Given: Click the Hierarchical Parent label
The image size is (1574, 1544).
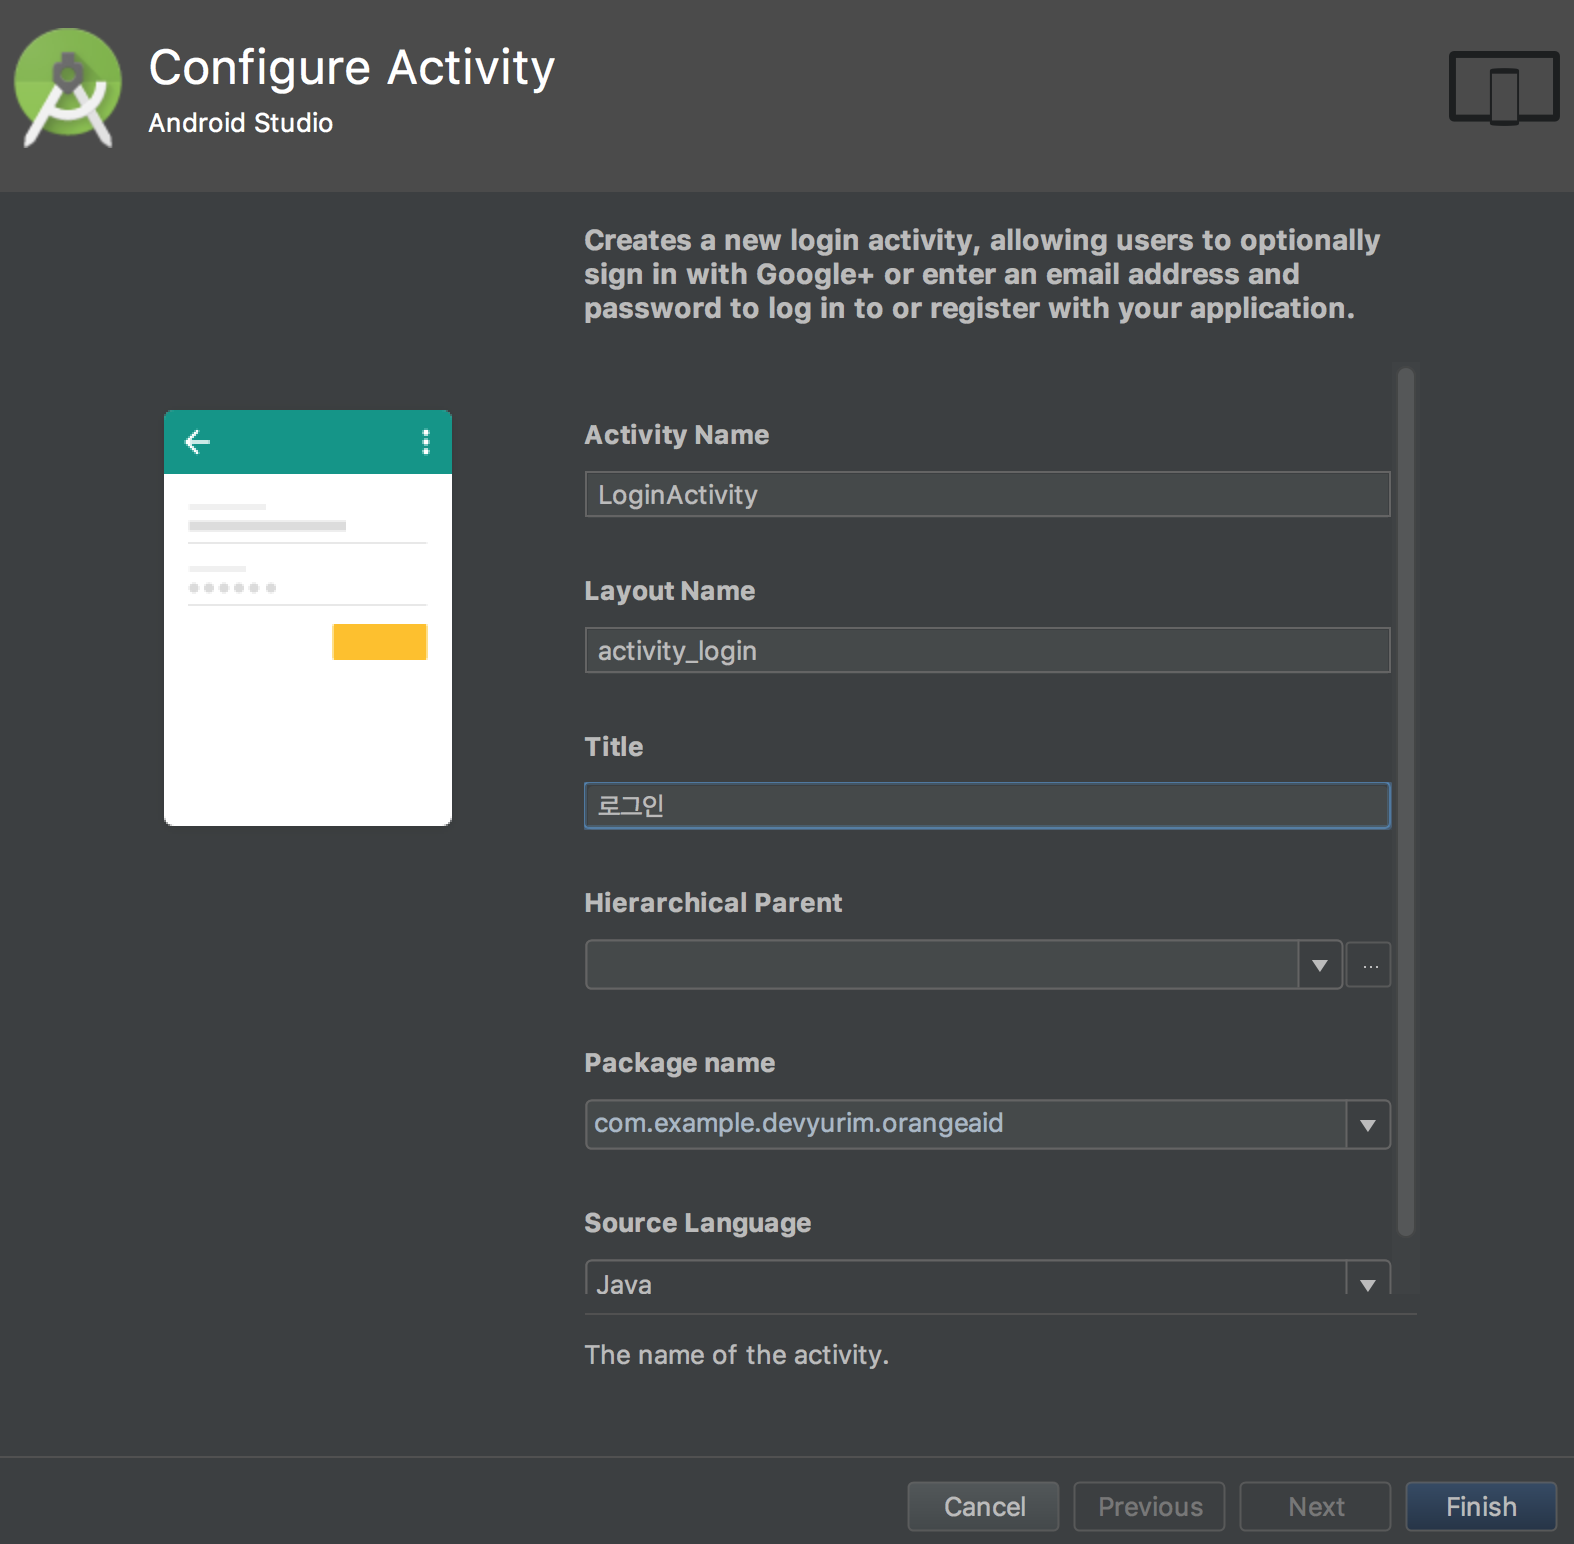Looking at the screenshot, I should tap(713, 903).
